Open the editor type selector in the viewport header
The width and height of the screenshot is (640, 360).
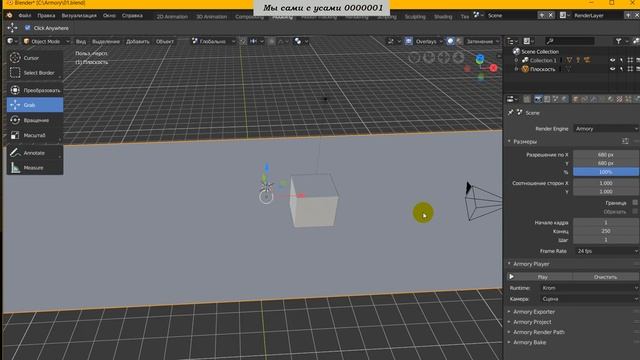pos(11,41)
